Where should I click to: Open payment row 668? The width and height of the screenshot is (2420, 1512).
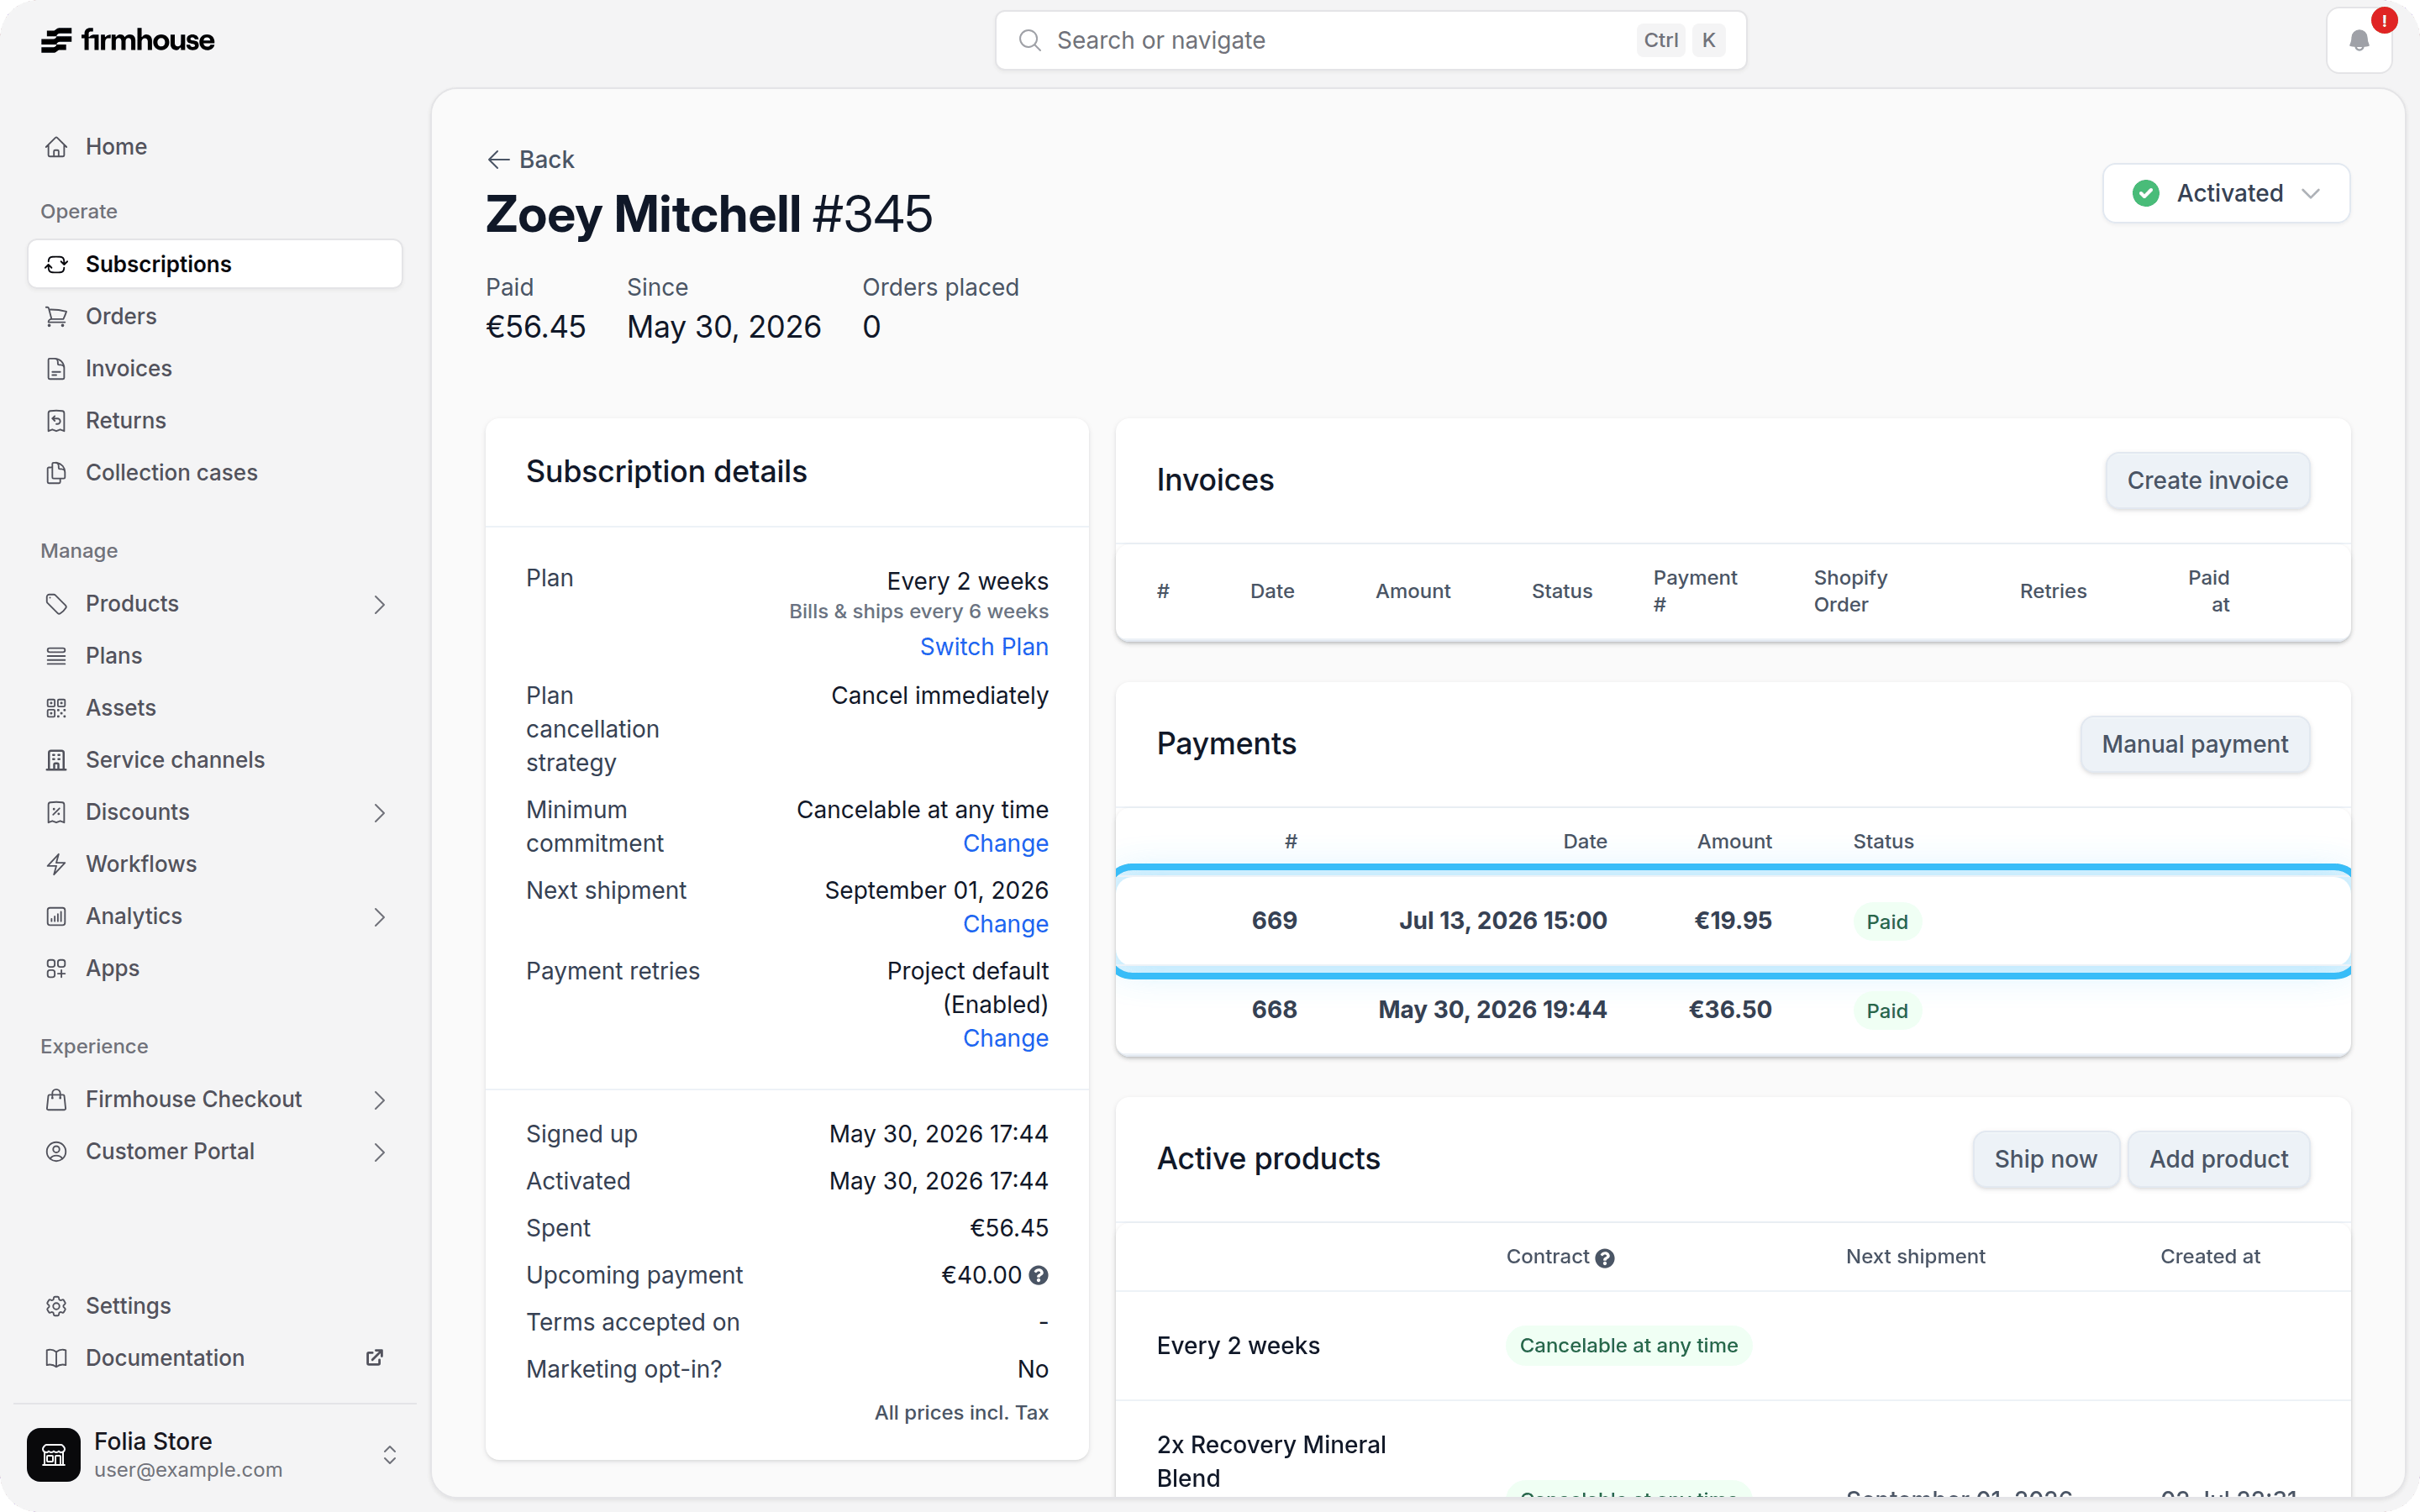point(1732,1010)
